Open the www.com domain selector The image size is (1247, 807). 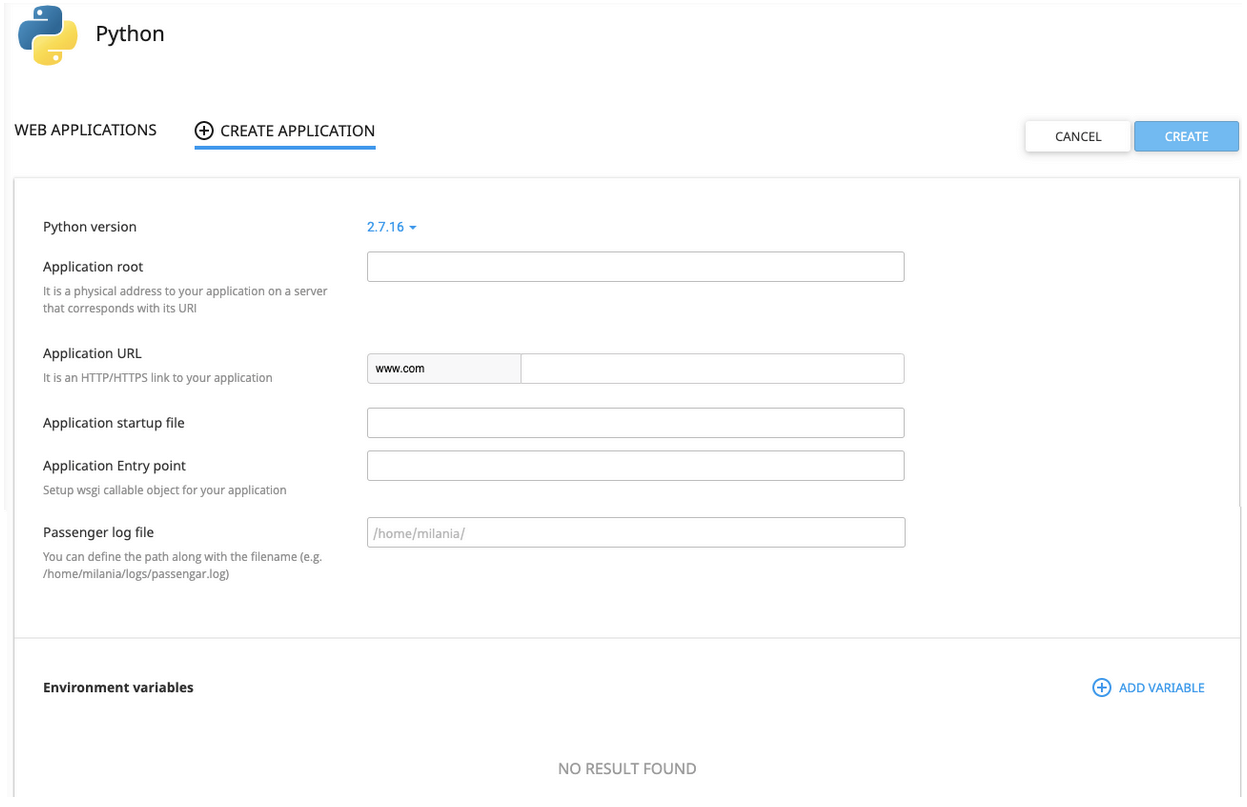(x=443, y=369)
